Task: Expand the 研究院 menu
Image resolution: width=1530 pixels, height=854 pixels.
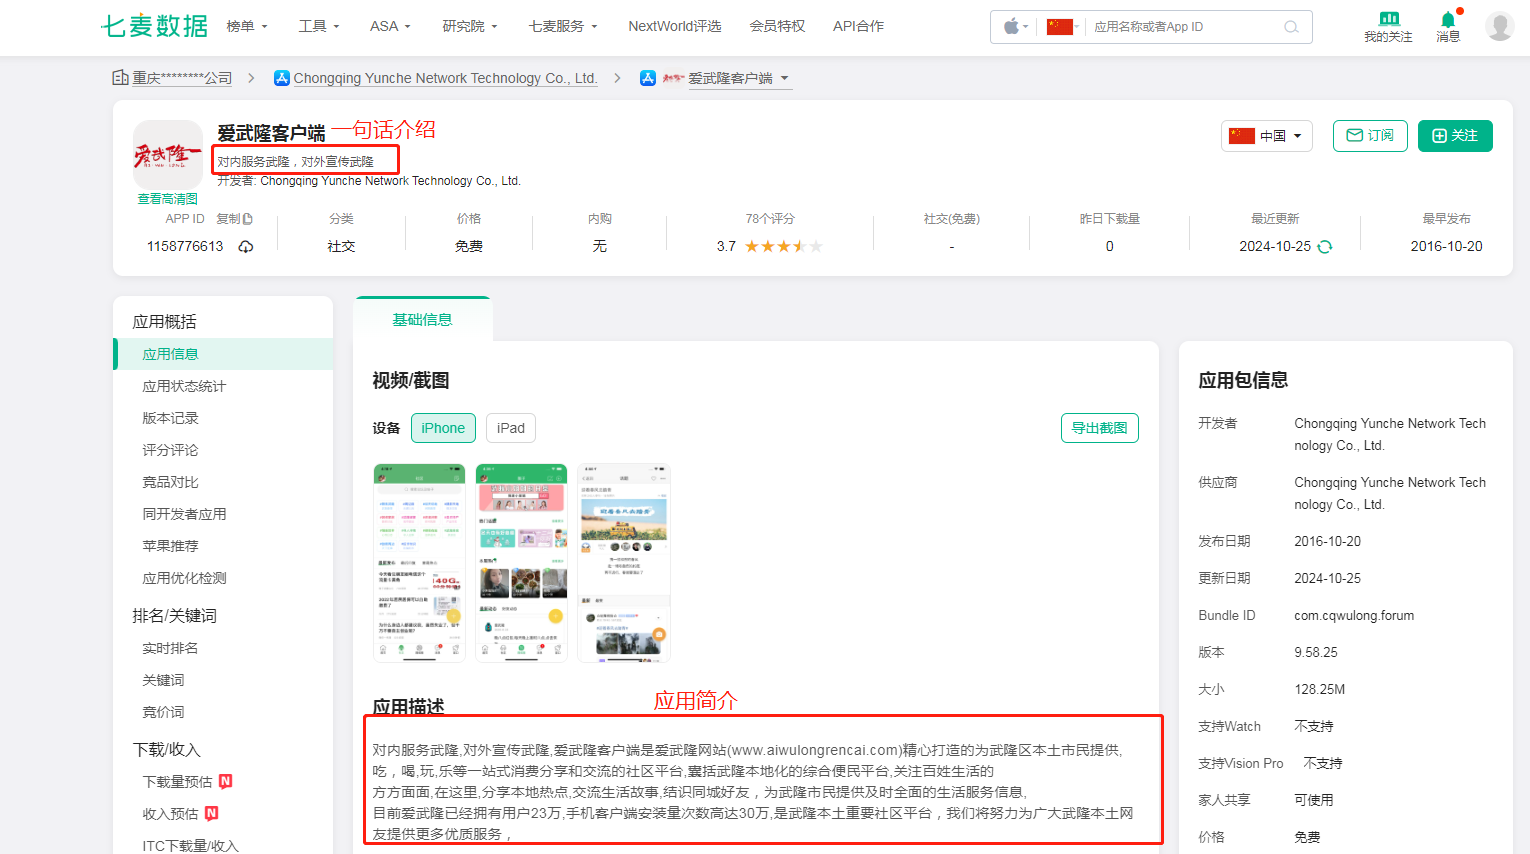Action: [470, 26]
